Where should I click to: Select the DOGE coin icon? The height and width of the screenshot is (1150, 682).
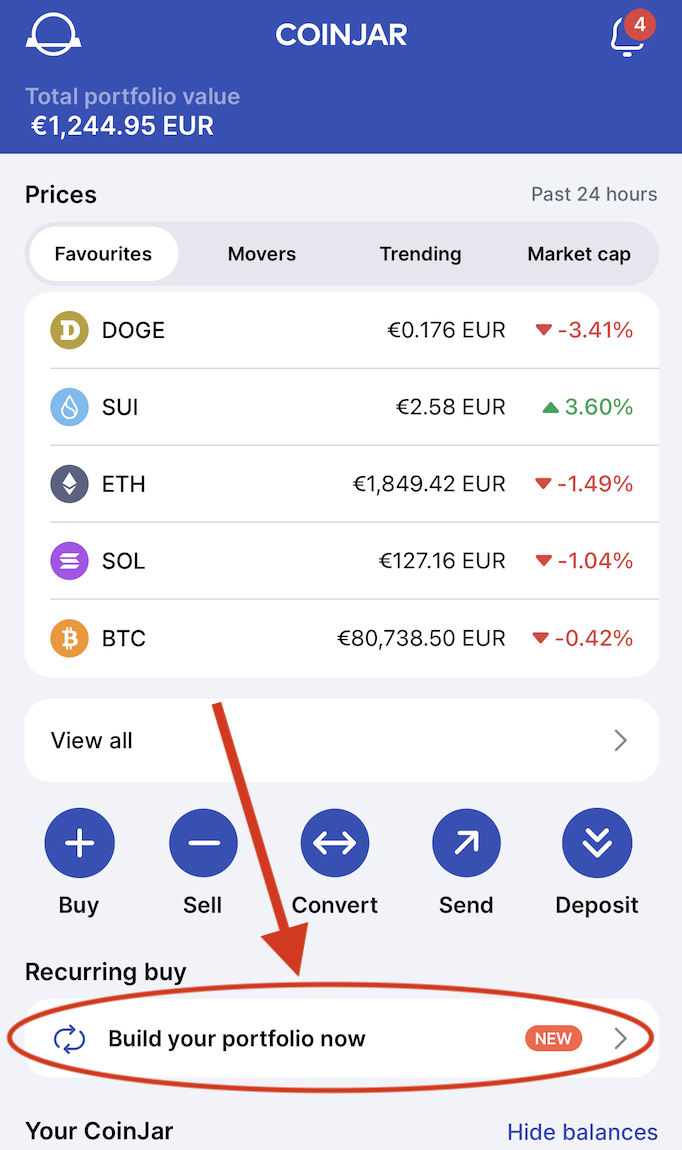[70, 330]
